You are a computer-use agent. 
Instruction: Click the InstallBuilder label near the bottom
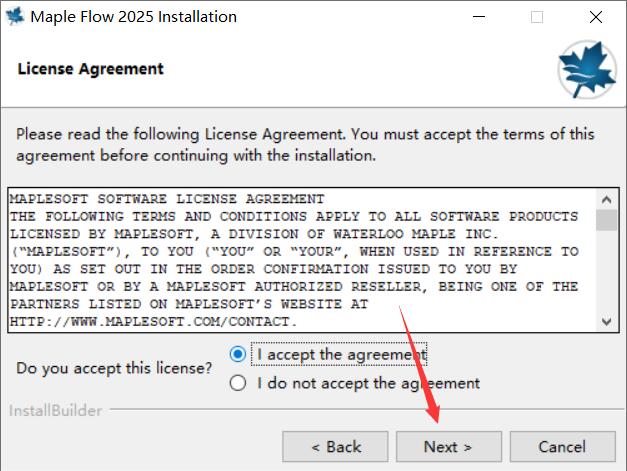click(55, 410)
